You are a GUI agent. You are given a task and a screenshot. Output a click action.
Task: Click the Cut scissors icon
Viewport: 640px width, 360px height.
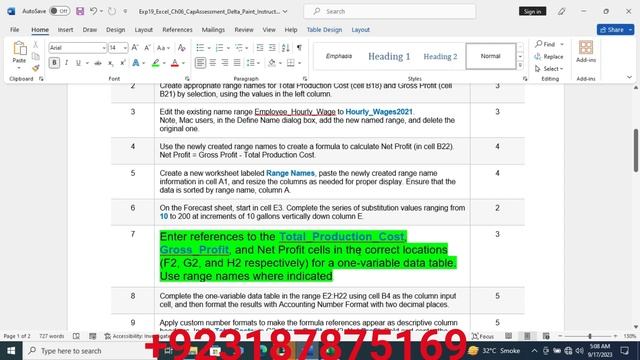tap(36, 44)
